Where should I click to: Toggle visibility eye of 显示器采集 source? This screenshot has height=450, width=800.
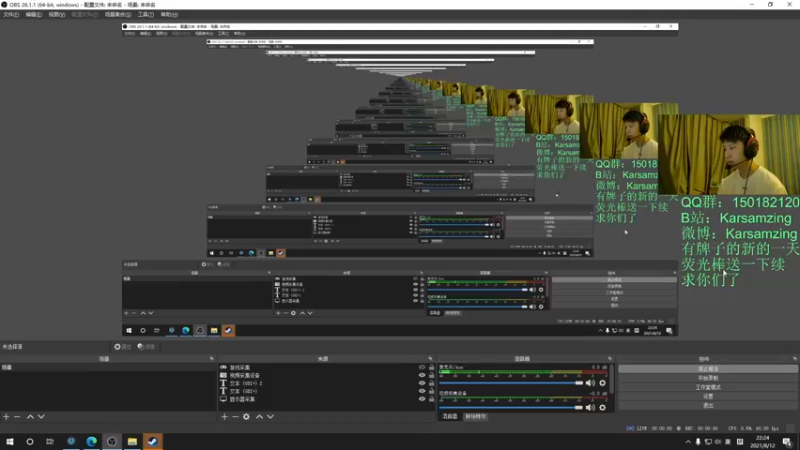pyautogui.click(x=422, y=399)
